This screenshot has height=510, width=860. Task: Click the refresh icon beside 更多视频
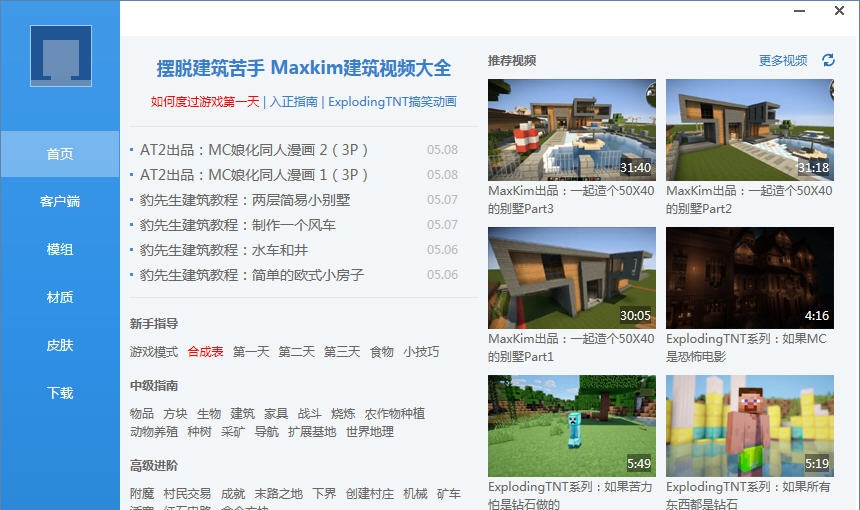coord(828,60)
